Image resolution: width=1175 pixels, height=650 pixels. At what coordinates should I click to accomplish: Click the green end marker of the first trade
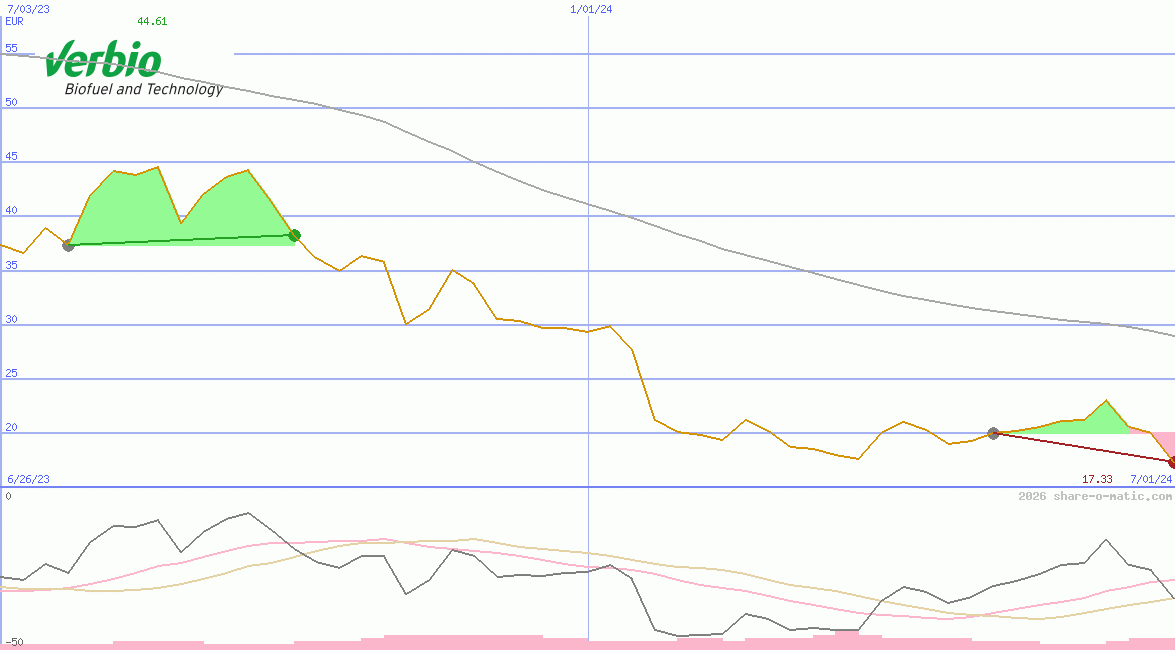tap(295, 235)
